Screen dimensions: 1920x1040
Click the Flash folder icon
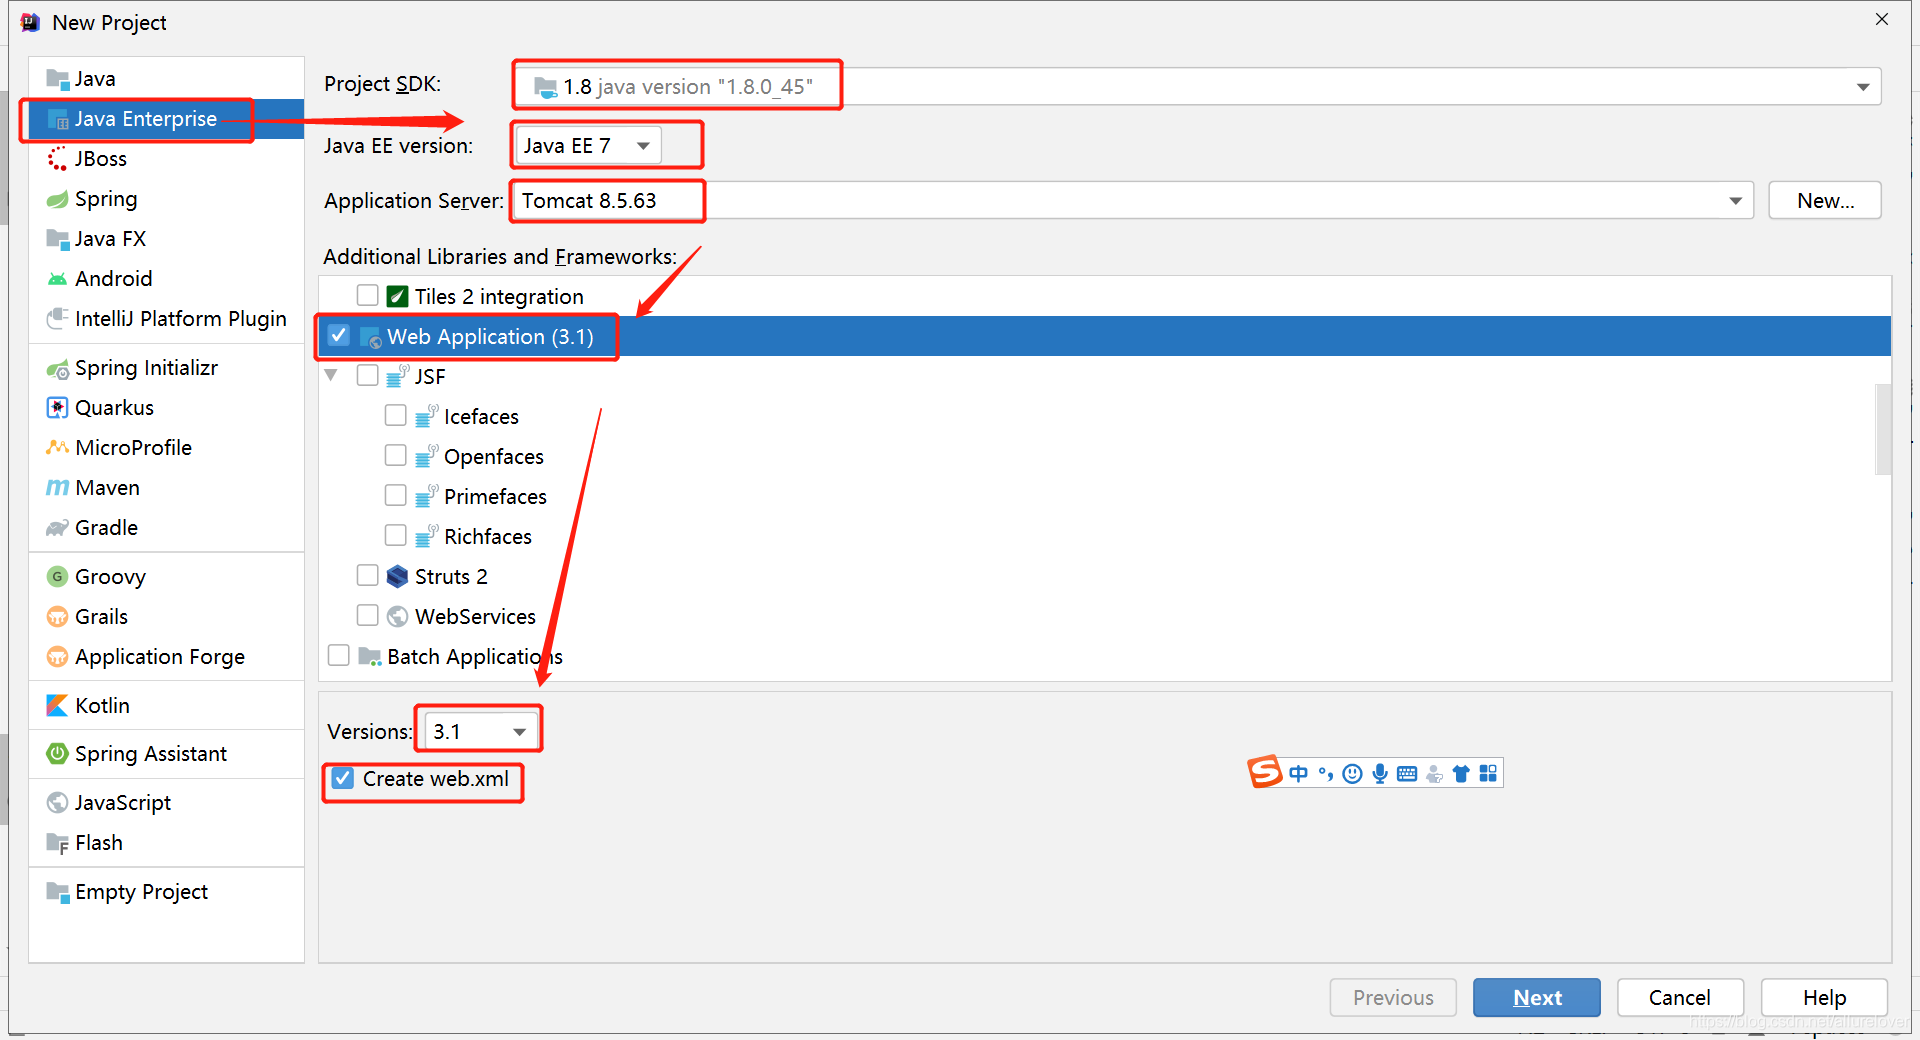click(57, 843)
